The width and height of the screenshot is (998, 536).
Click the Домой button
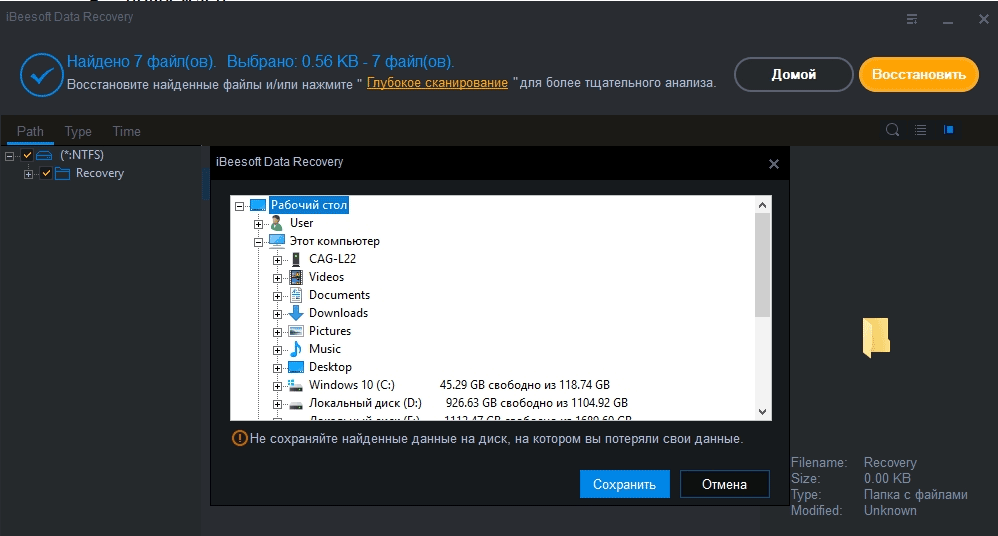793,74
